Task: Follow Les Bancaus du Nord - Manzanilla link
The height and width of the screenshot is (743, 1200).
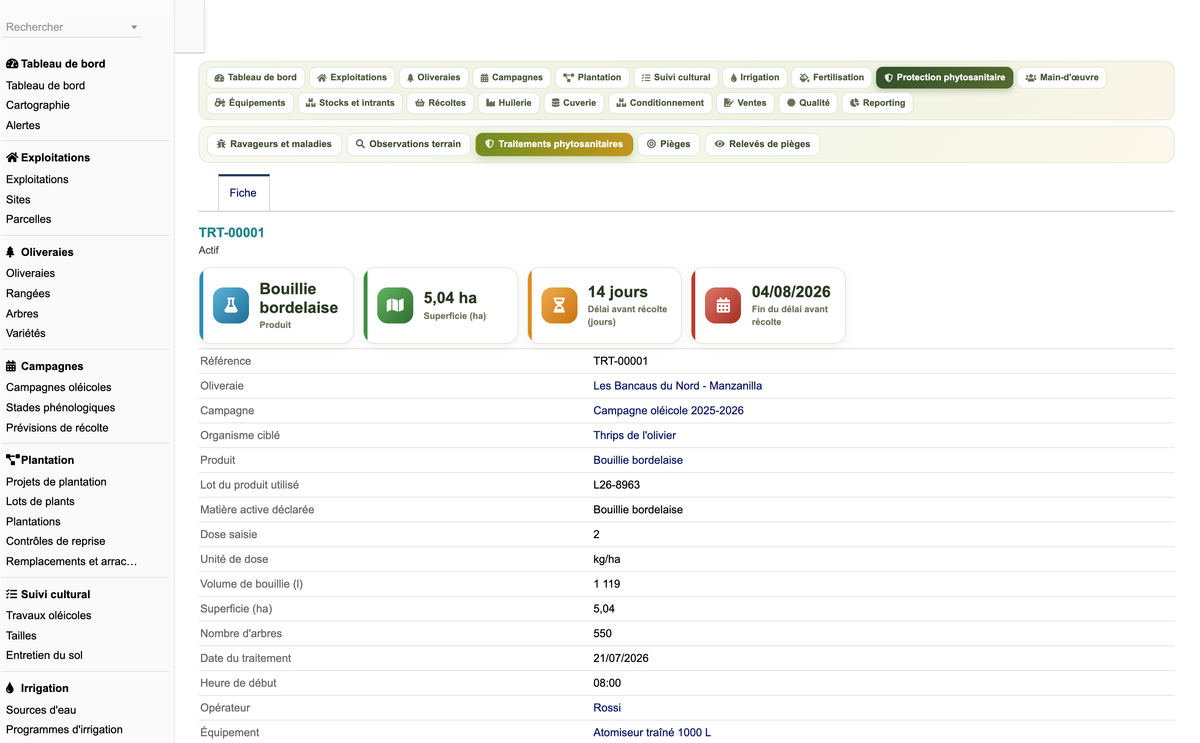Action: click(x=677, y=386)
